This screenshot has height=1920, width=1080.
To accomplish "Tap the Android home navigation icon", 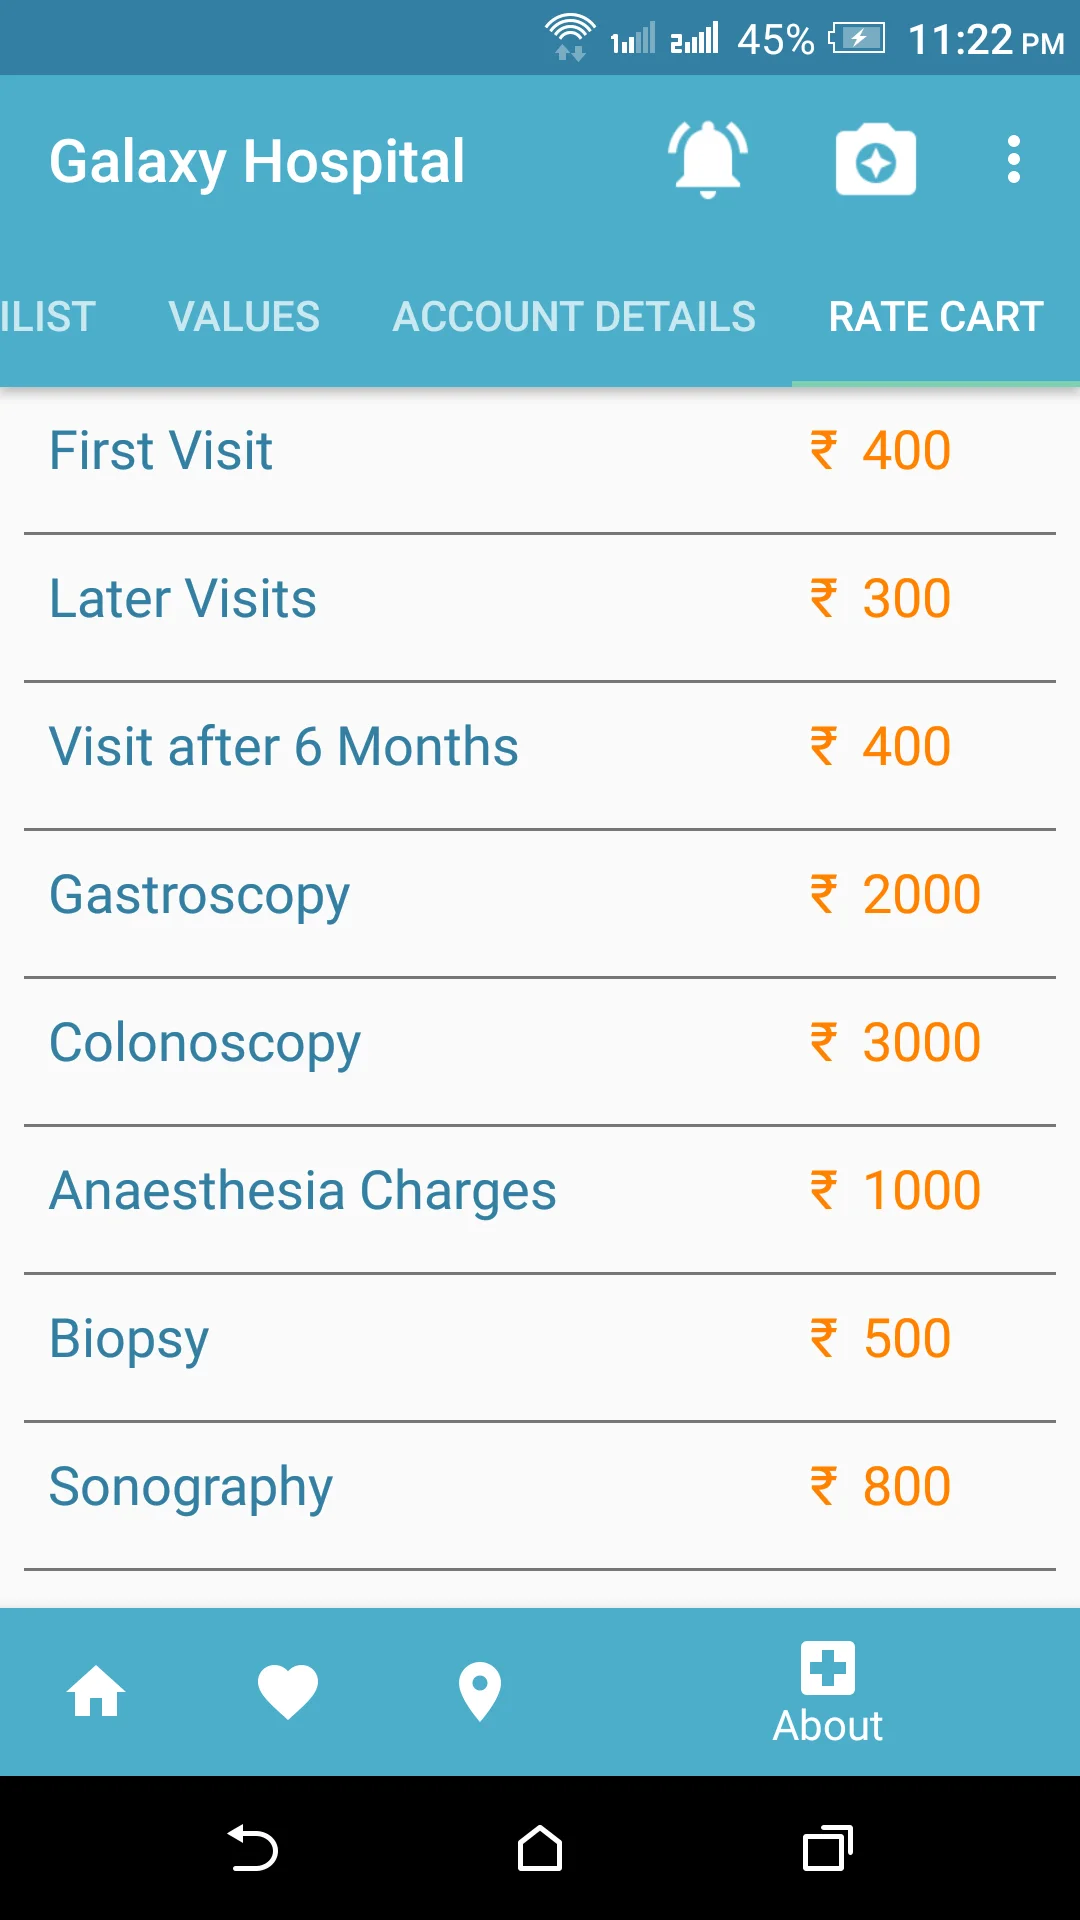I will pyautogui.click(x=540, y=1848).
